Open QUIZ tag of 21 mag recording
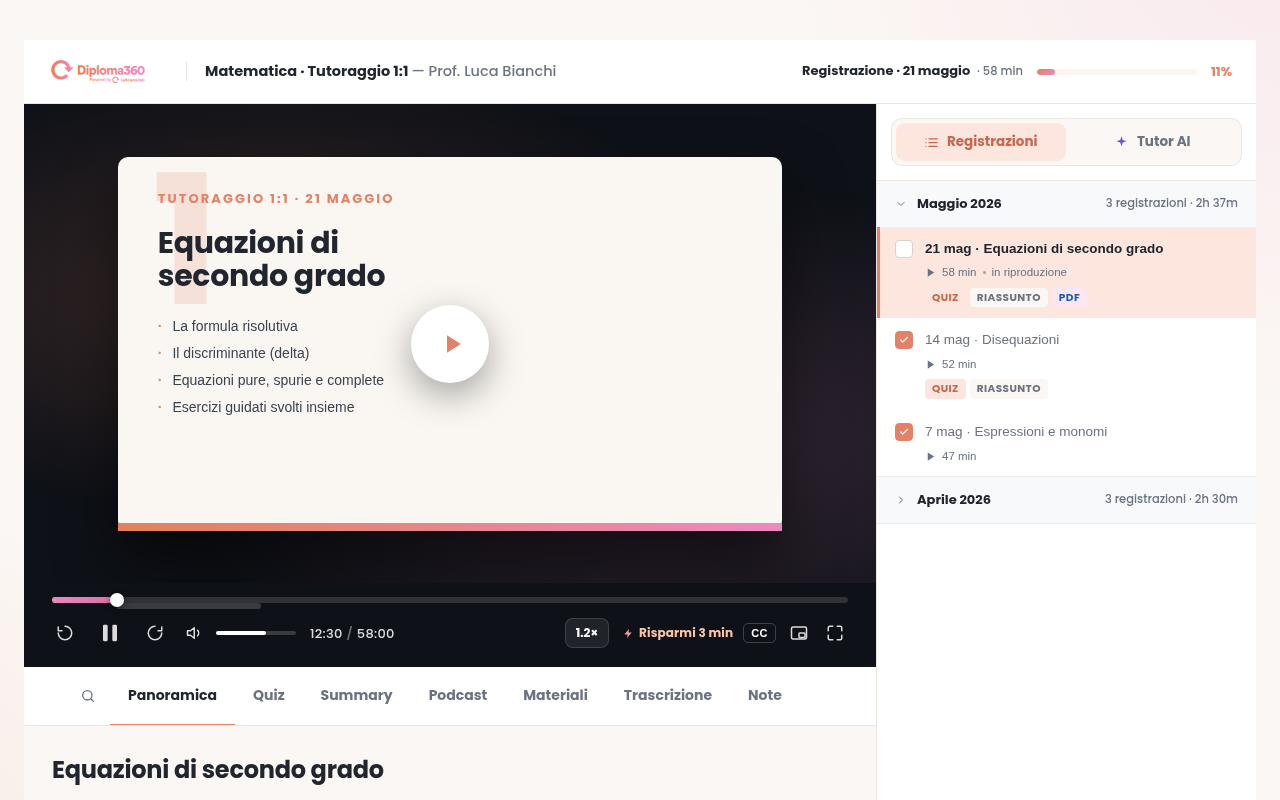The image size is (1280, 800). [945, 298]
